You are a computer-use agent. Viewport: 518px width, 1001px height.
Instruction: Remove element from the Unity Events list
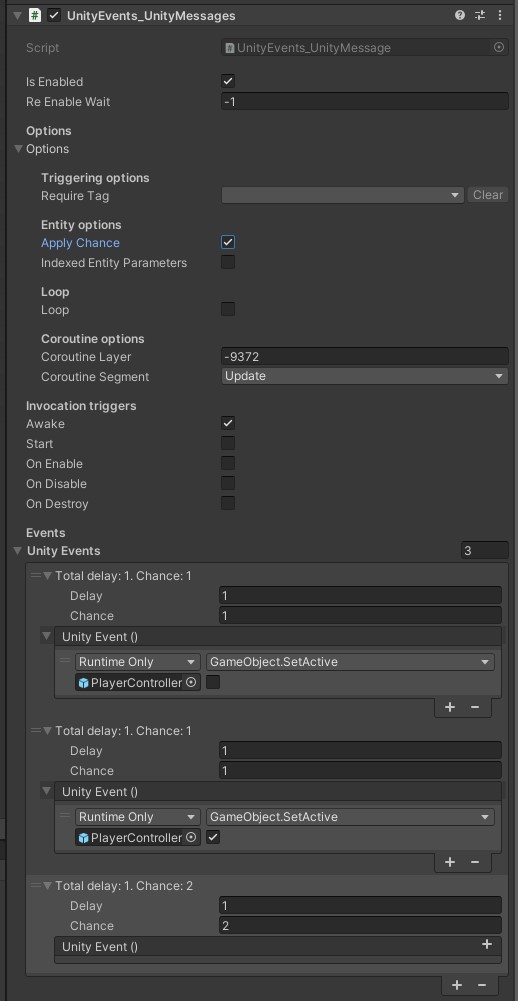coord(482,985)
